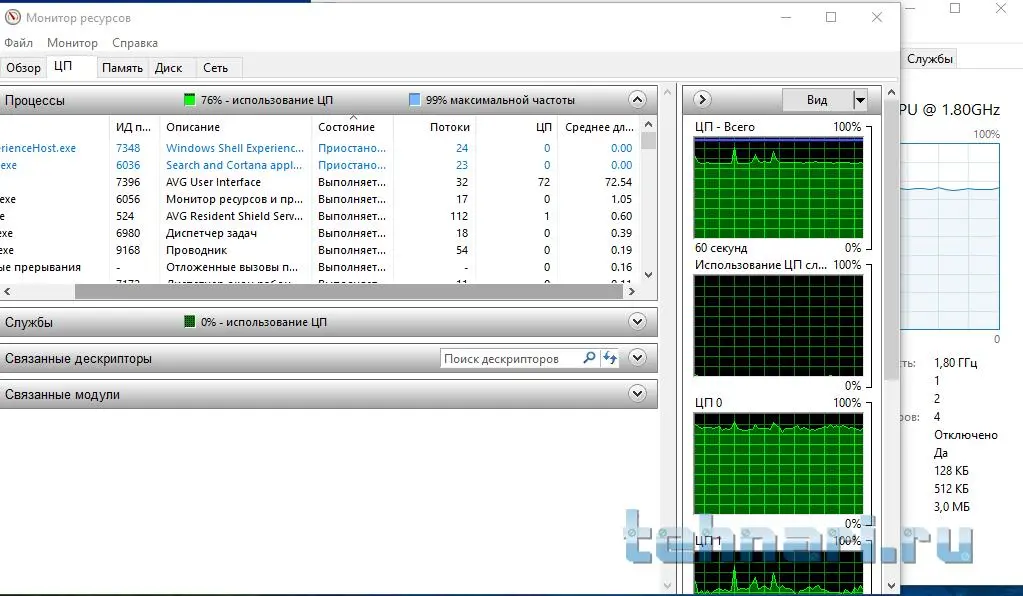Viewport: 1023px width, 596px height.
Task: Click the Службы CPU usage swatch
Action: pos(190,321)
